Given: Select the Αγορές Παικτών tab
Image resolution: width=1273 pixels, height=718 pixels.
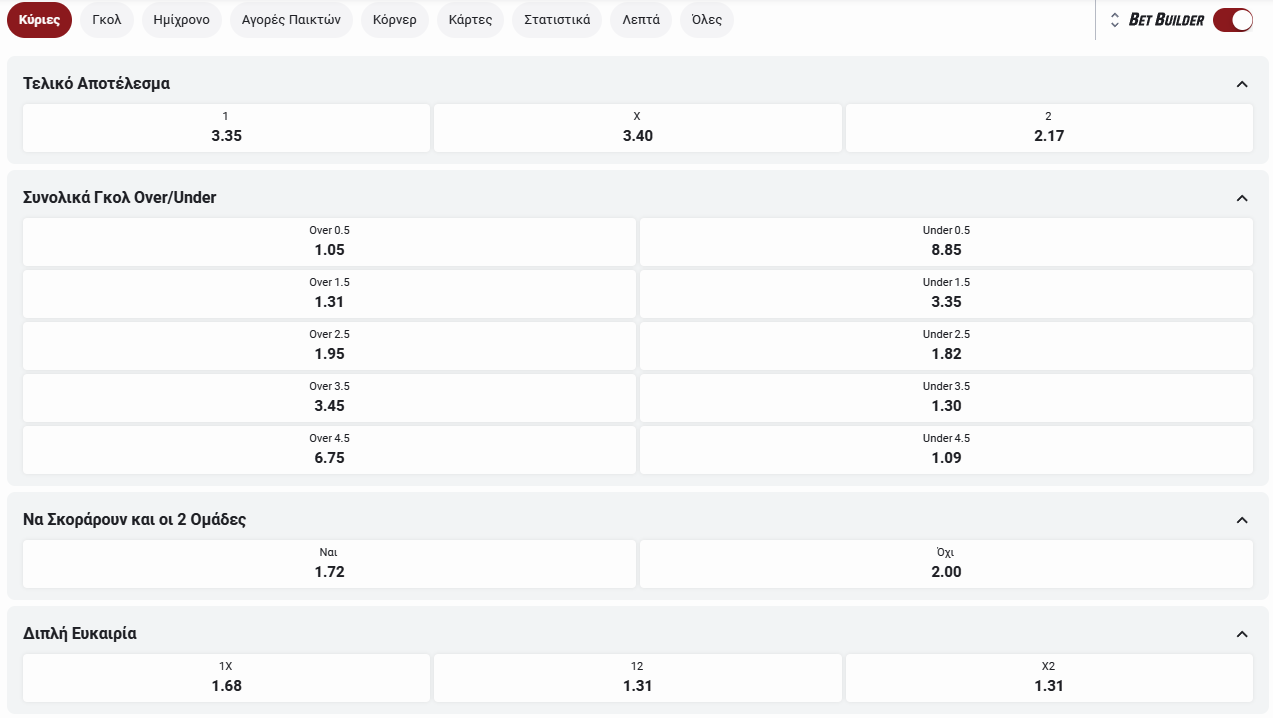Looking at the screenshot, I should pyautogui.click(x=291, y=20).
